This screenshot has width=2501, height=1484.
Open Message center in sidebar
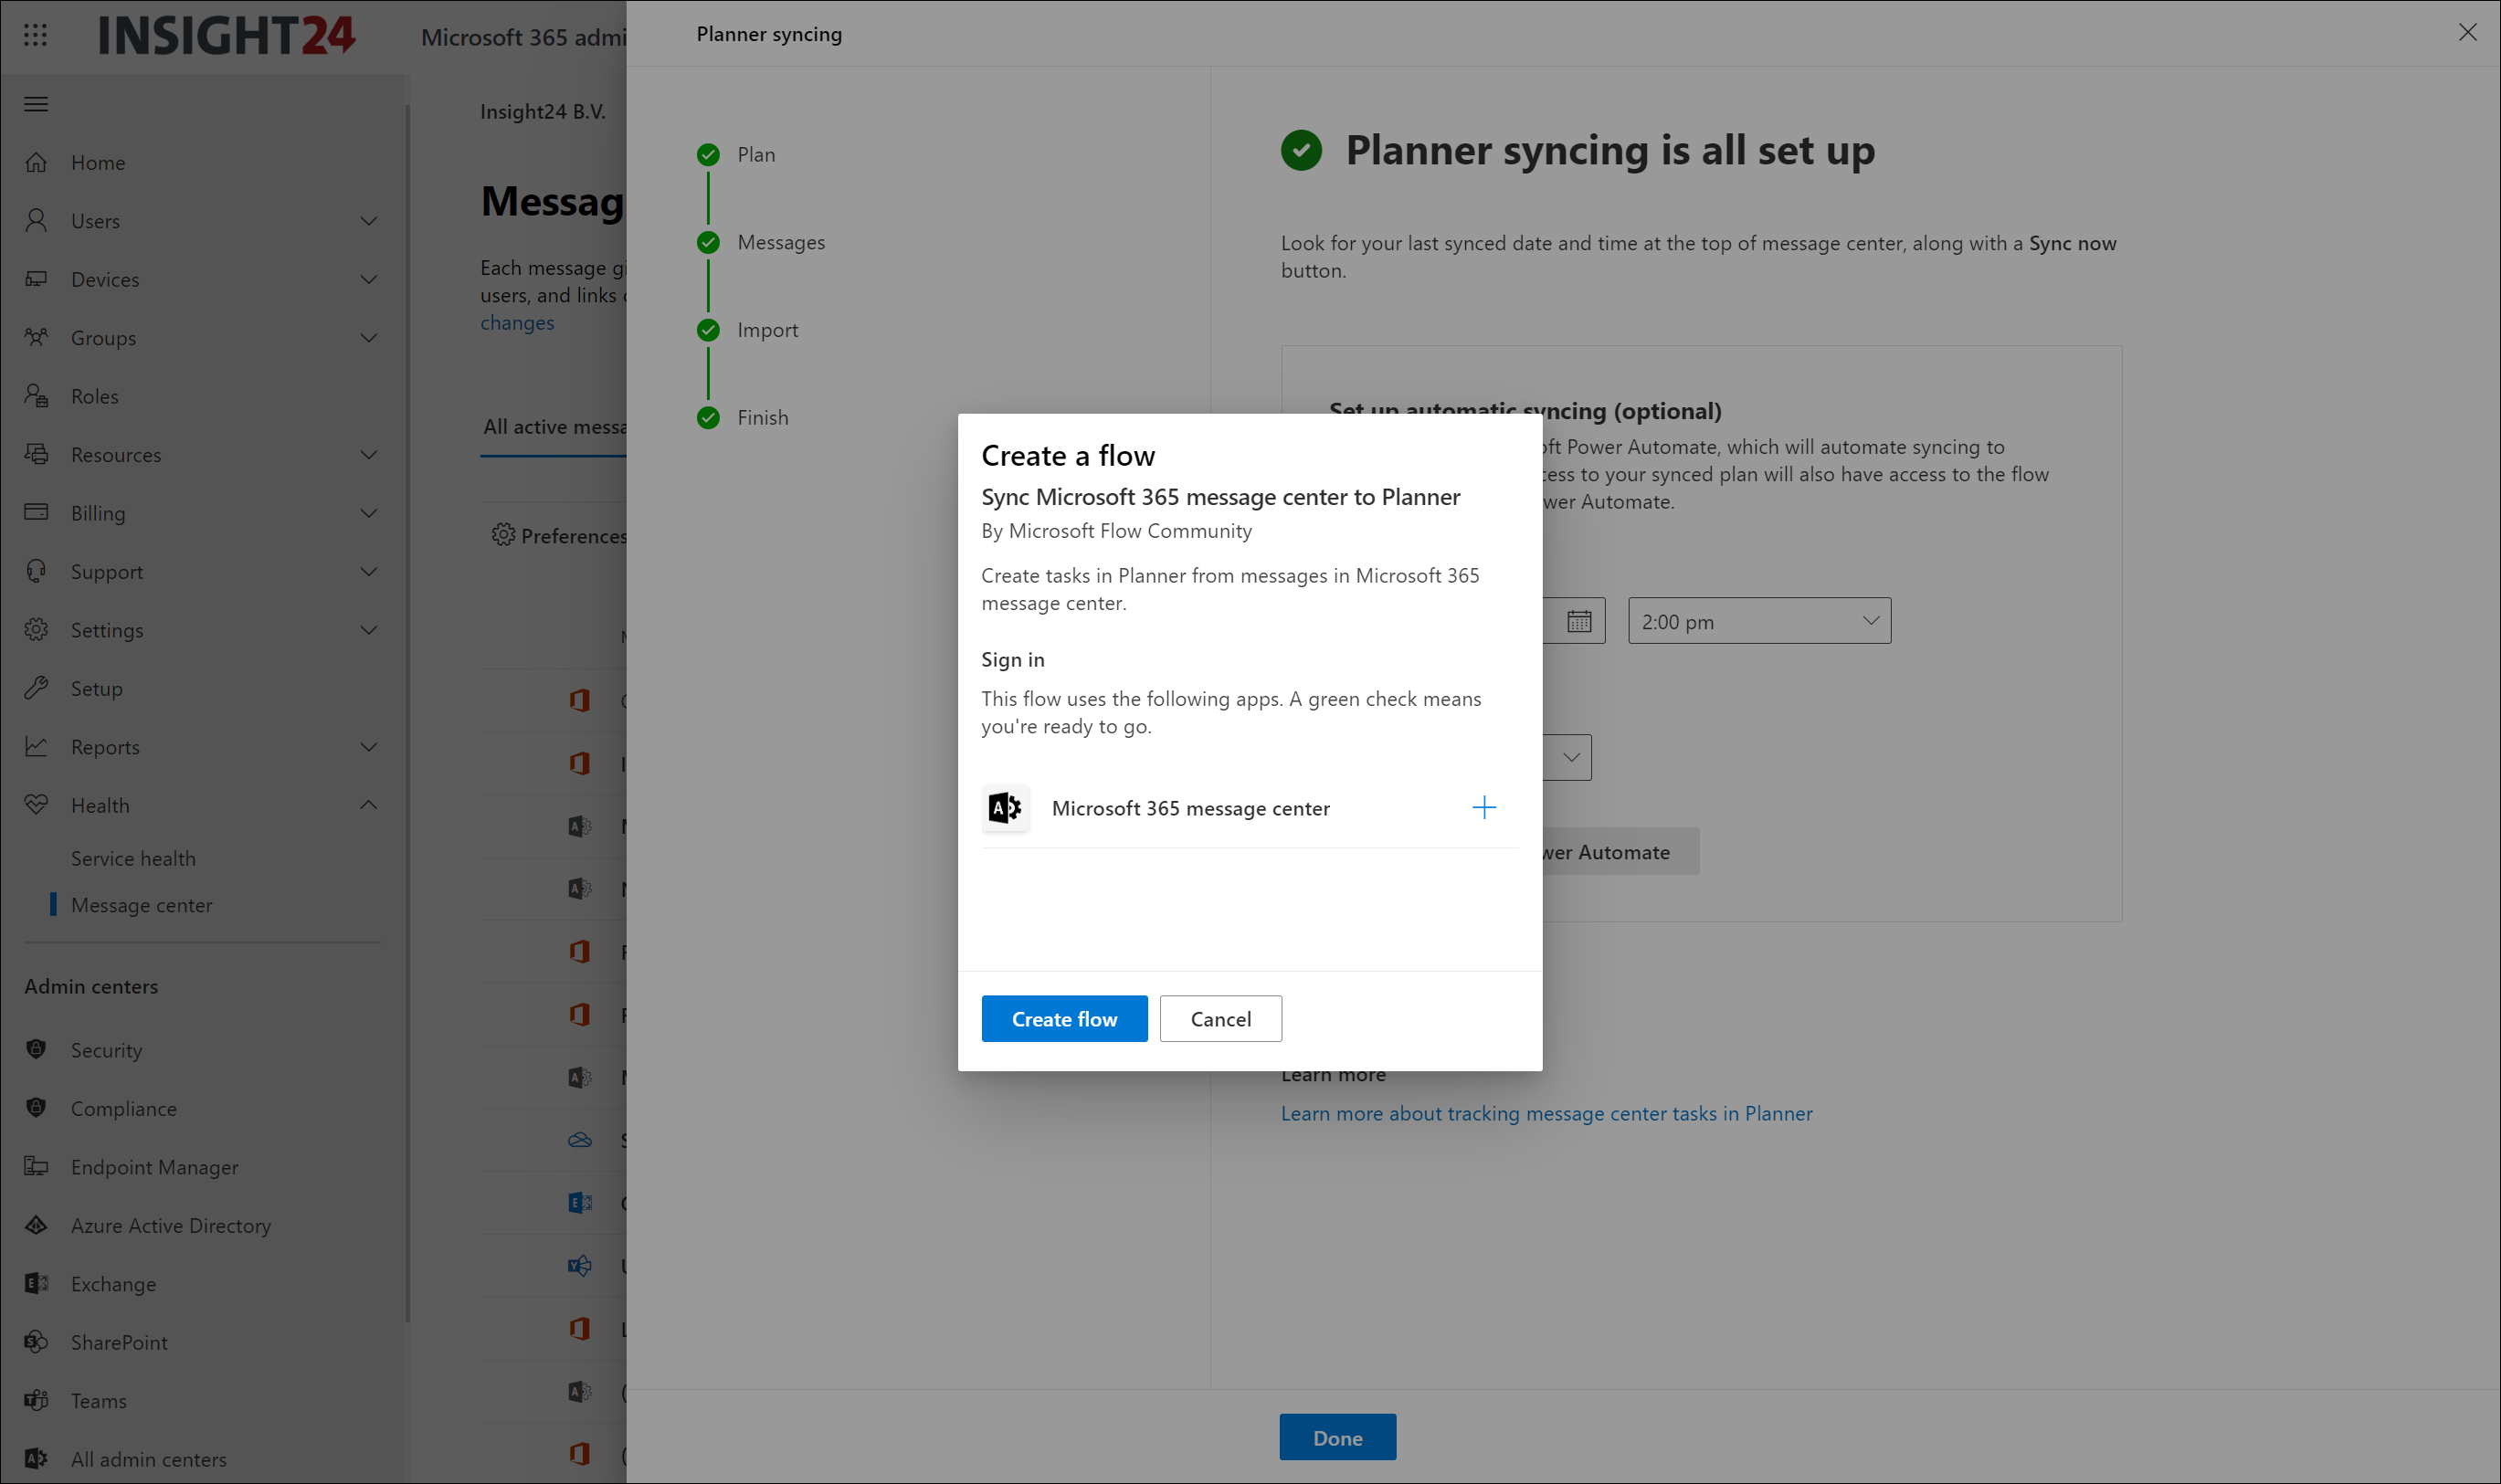point(142,905)
